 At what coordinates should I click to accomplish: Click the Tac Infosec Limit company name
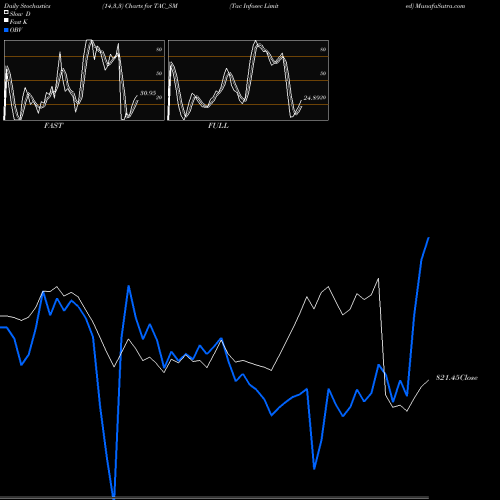(x=254, y=6)
